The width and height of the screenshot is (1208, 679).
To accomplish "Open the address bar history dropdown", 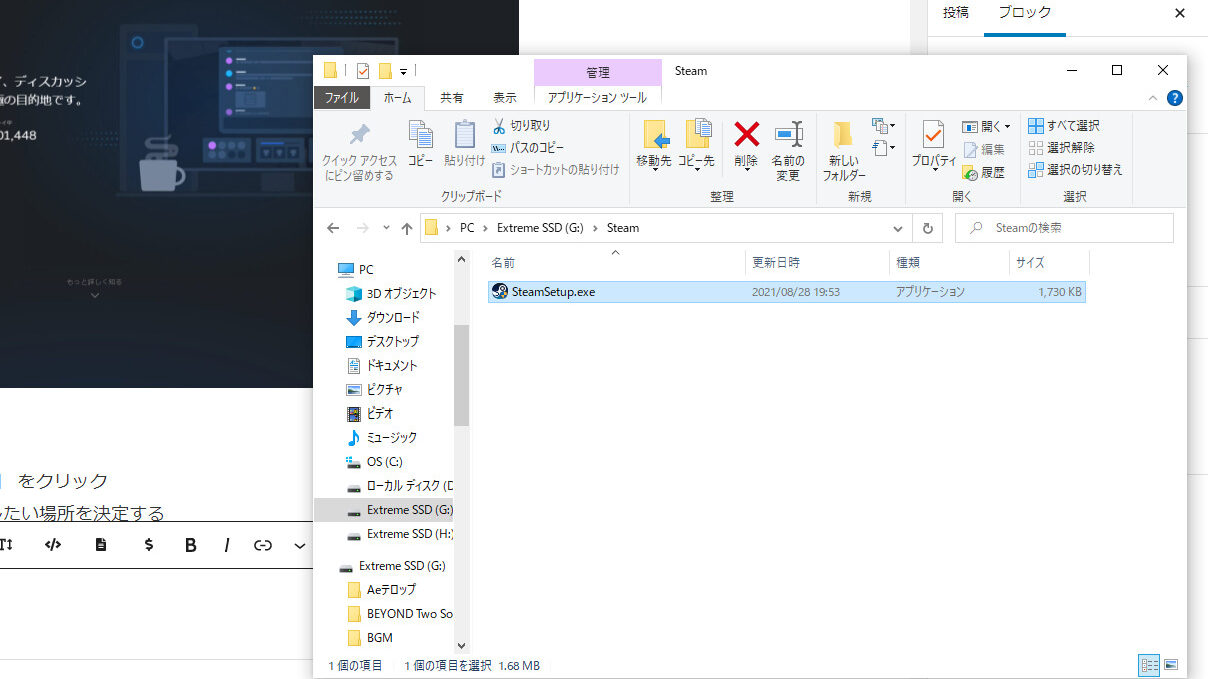I will coord(898,228).
